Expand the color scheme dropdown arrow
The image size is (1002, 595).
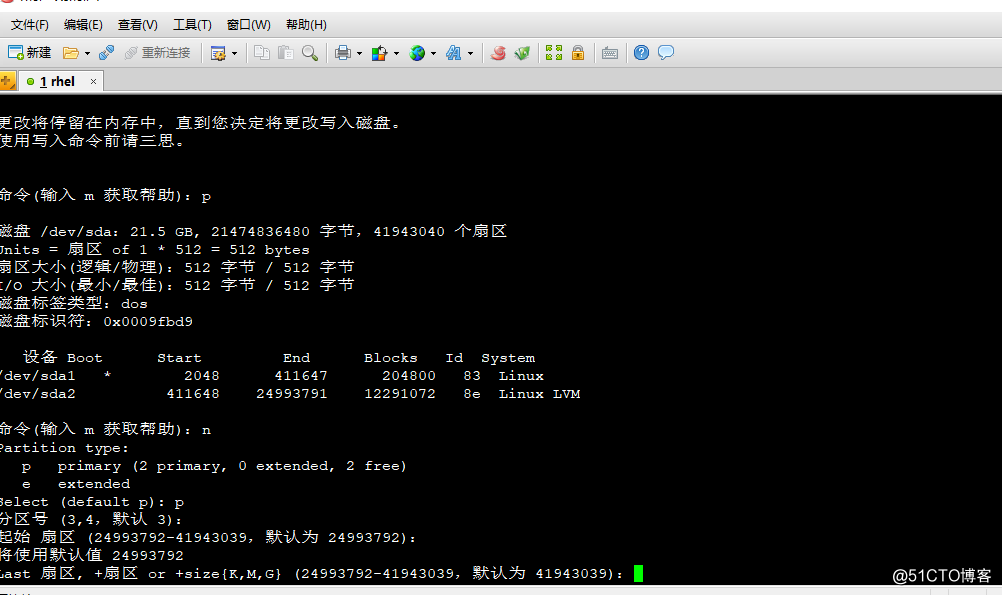(x=396, y=54)
